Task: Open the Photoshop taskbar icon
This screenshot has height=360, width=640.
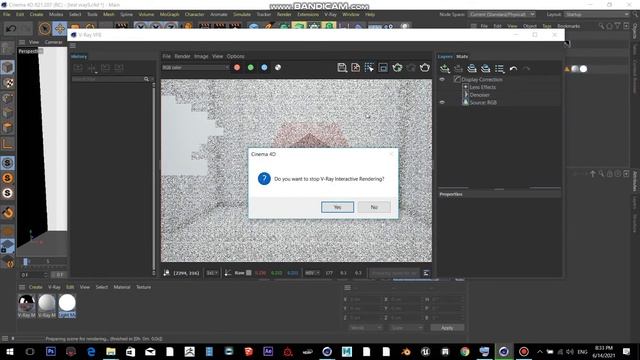Action: (51, 351)
